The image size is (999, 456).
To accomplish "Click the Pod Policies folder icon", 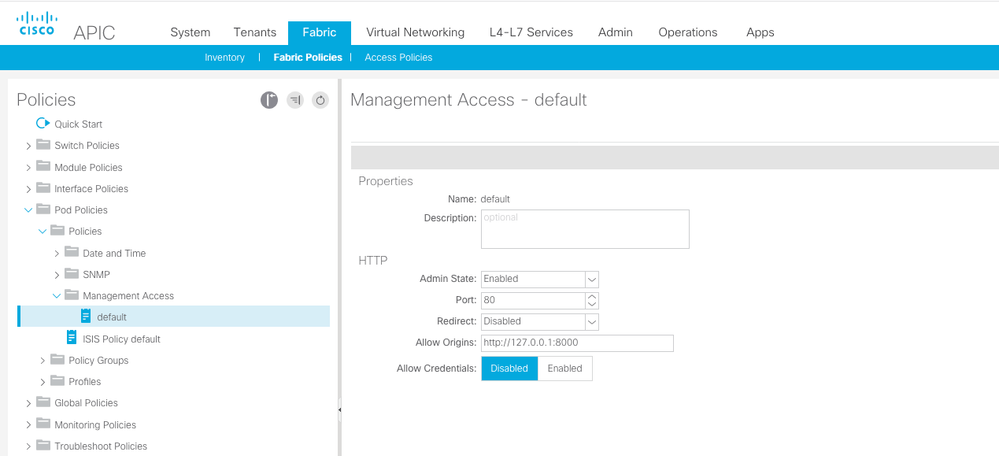I will [43, 209].
